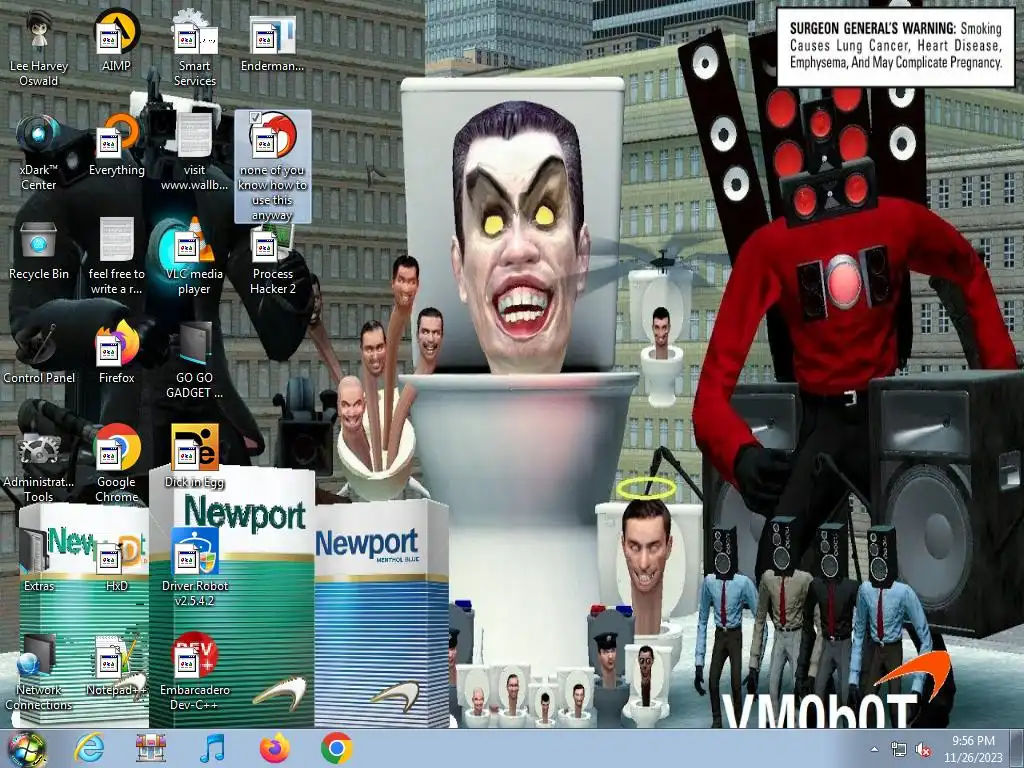Tick the checkbox on the selected desktop icon

(x=255, y=118)
